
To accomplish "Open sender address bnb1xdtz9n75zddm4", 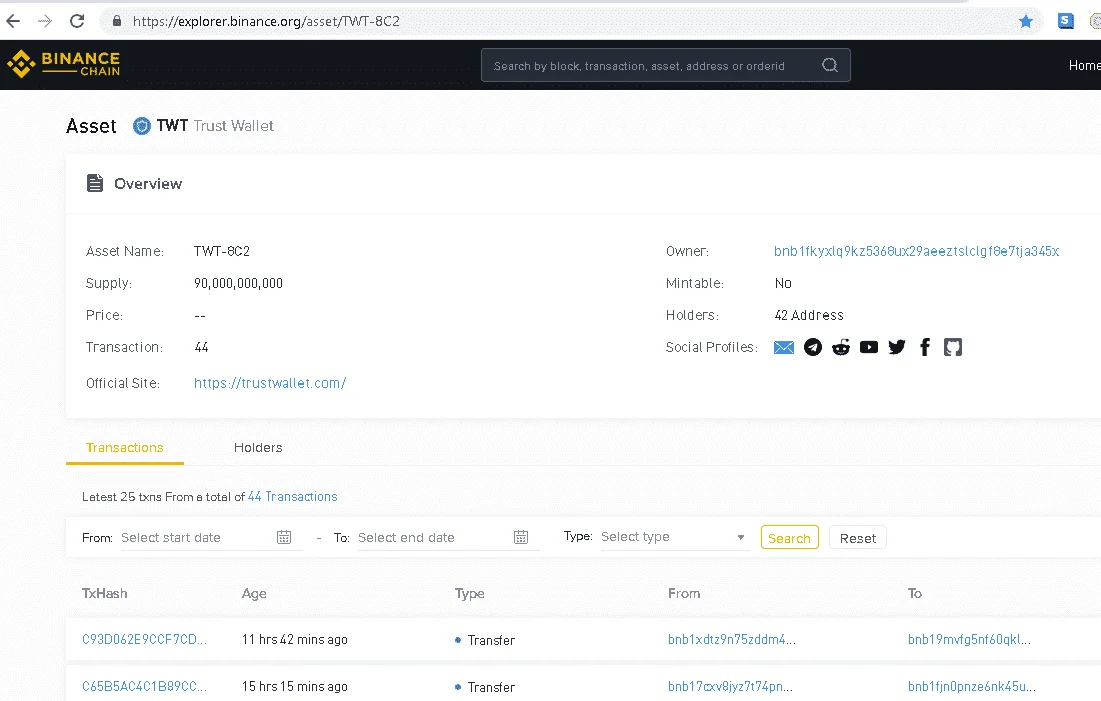I will point(732,639).
